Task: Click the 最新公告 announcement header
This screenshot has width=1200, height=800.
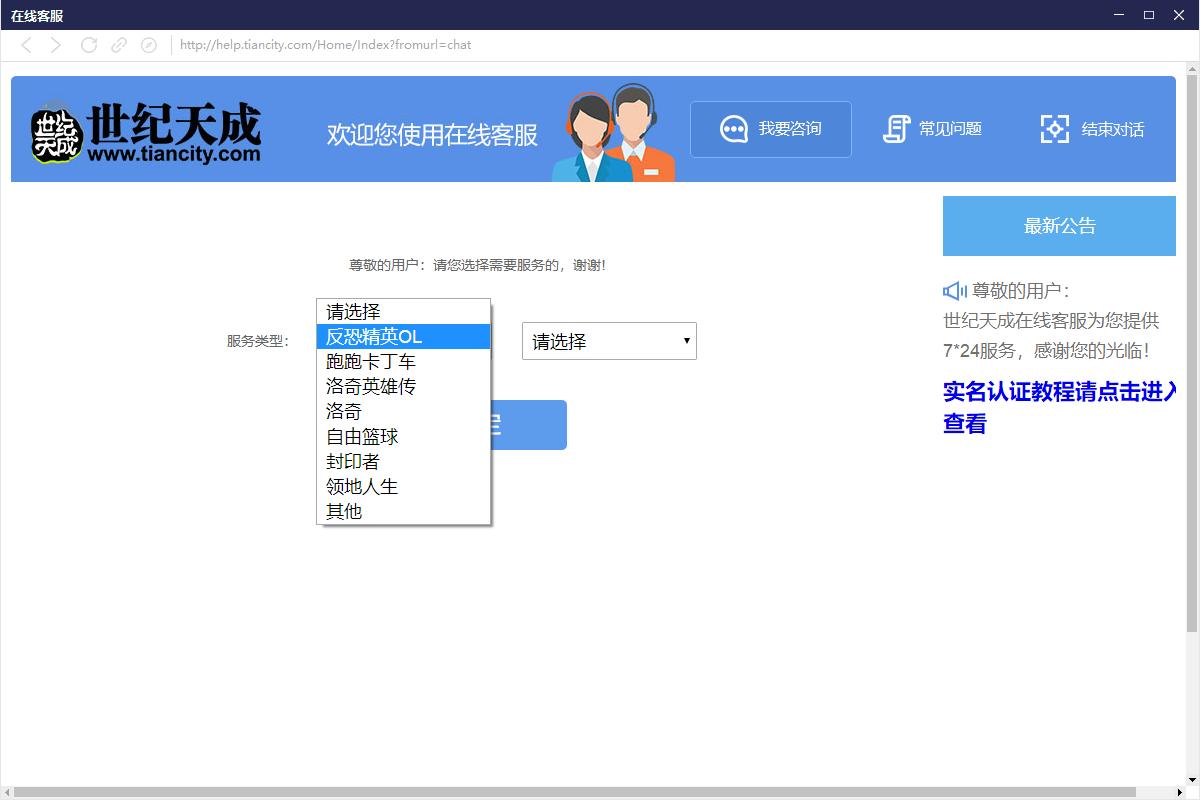Action: coord(1059,226)
